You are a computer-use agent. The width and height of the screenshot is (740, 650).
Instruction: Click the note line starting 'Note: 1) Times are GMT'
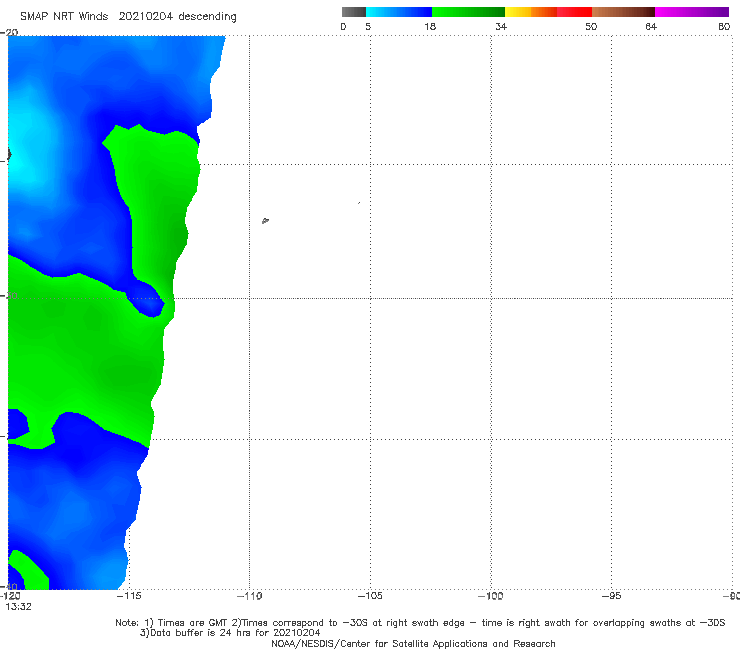coord(420,623)
